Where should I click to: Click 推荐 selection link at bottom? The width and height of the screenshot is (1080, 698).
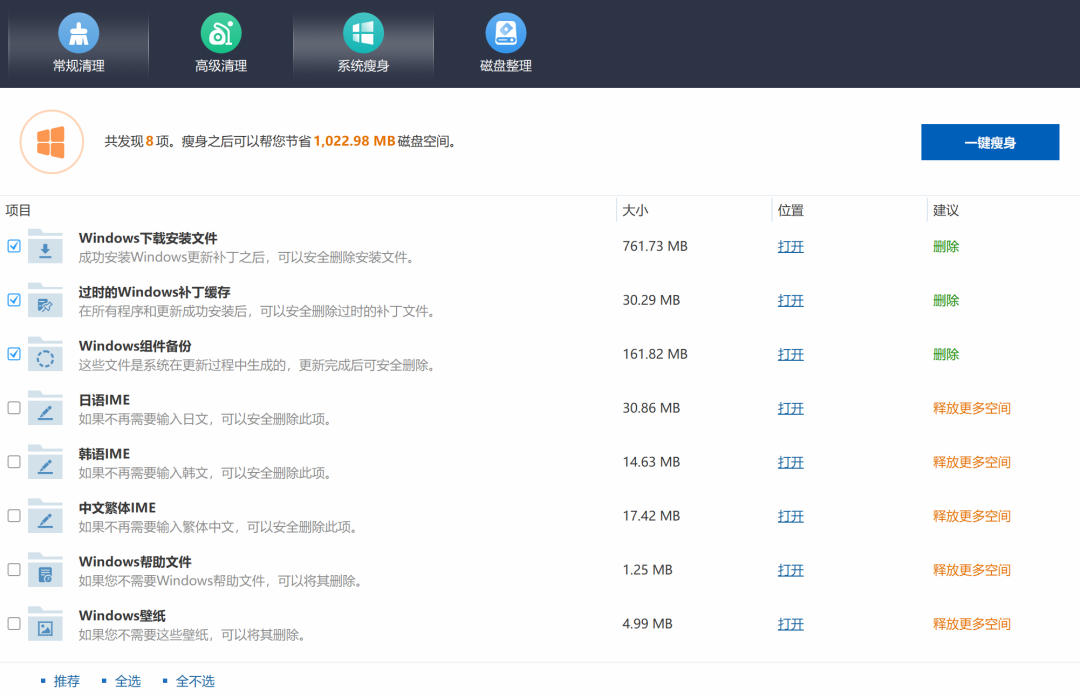pos(66,681)
